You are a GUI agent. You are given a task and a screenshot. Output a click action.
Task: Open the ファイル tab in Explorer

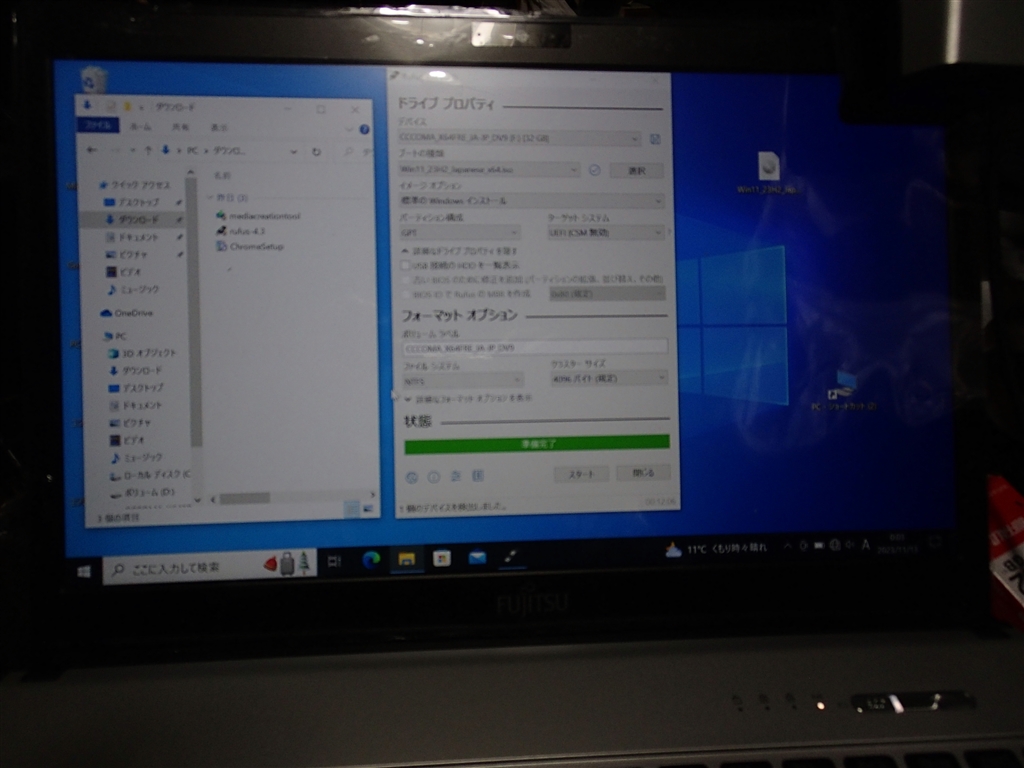point(98,125)
